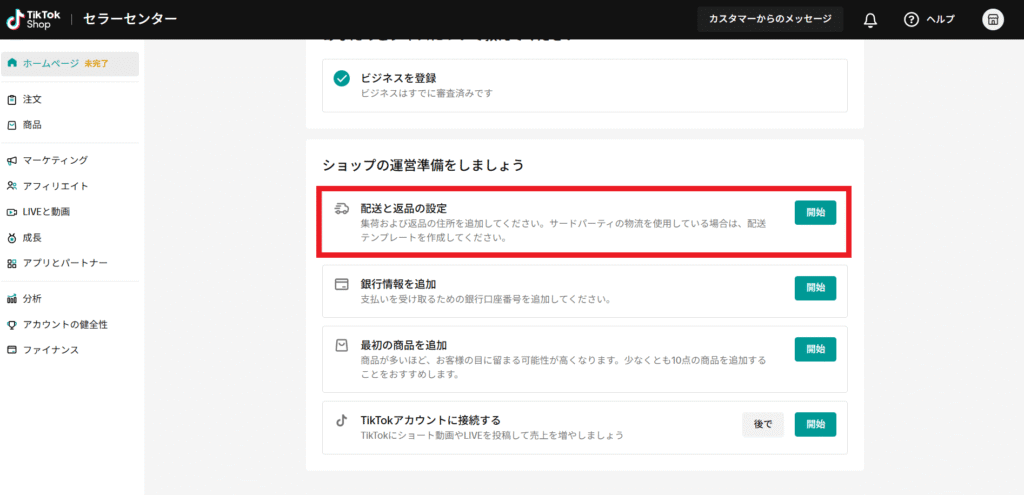Click 開始 for TikTokアカウントに接続する

pos(815,424)
